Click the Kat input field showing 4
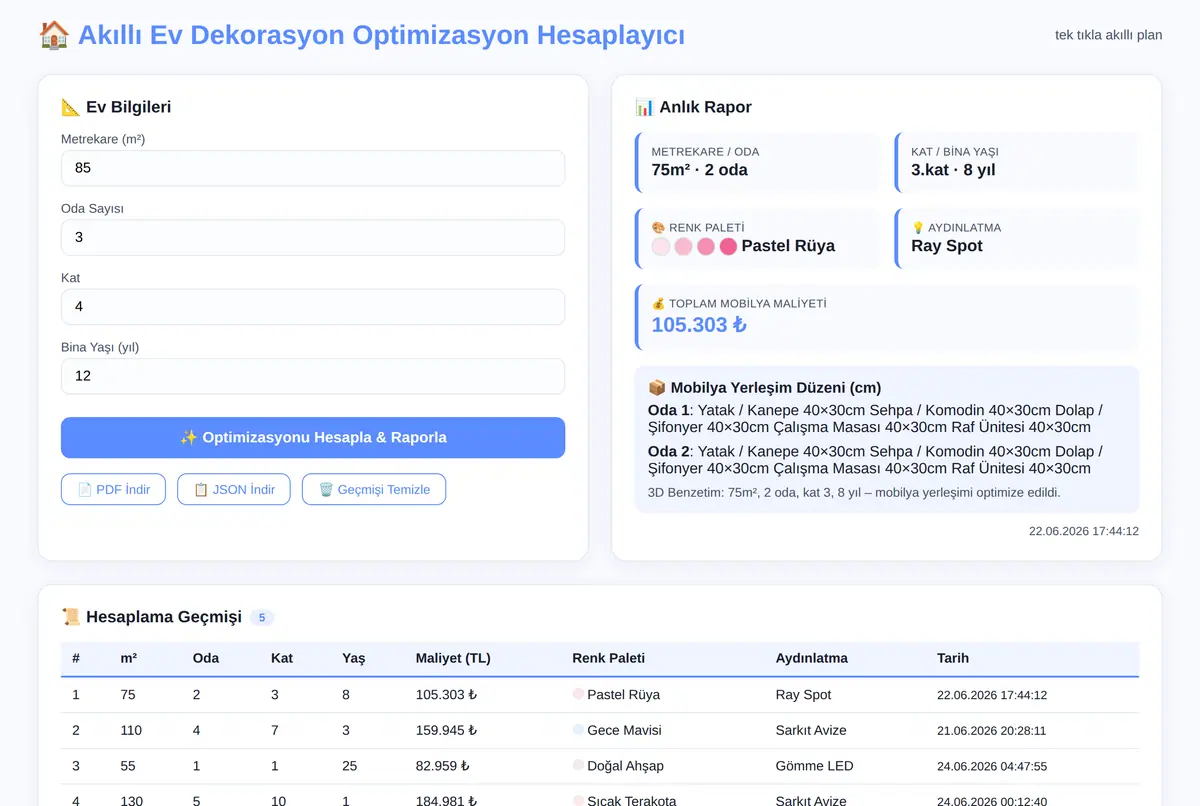1200x806 pixels. (x=313, y=307)
